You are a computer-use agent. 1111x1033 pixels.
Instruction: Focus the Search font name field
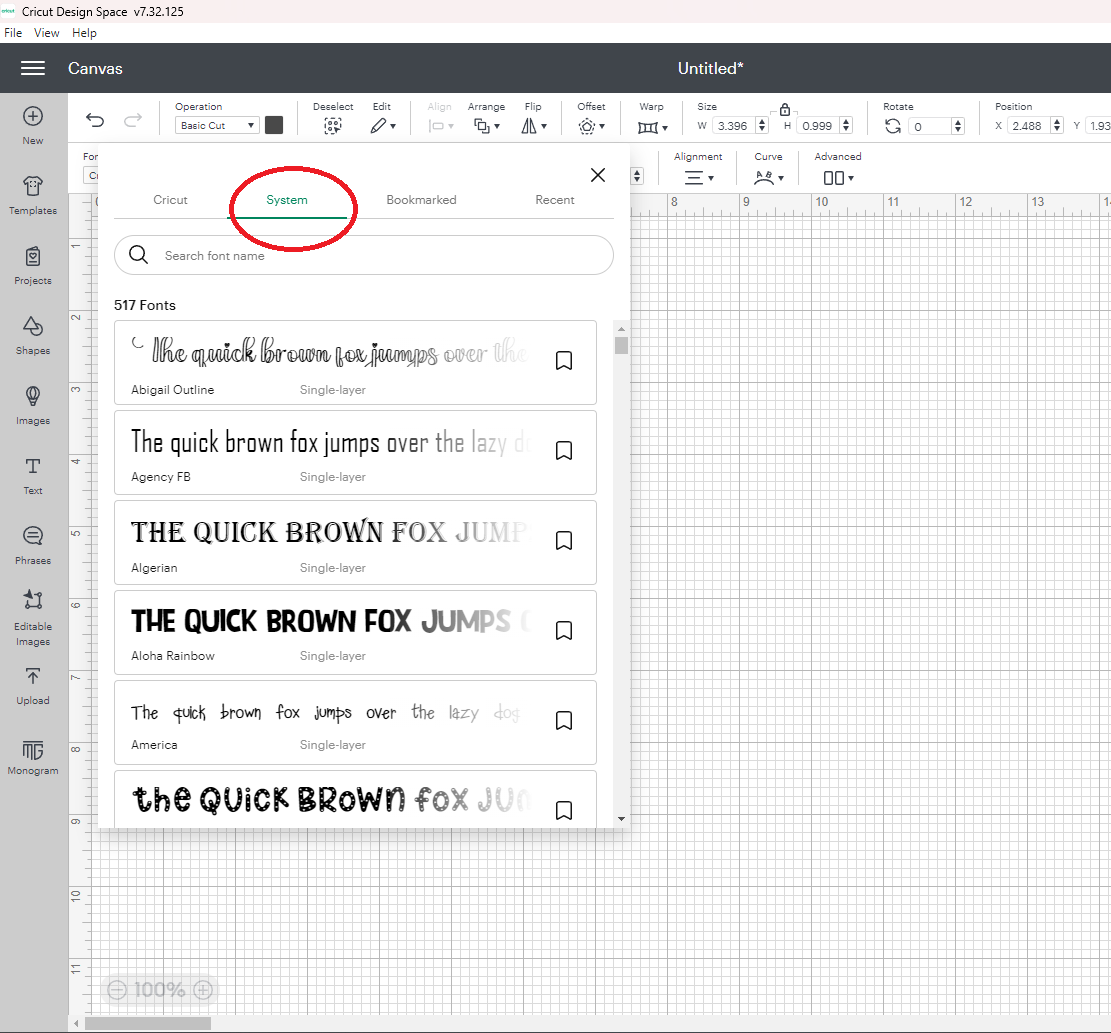coord(363,255)
